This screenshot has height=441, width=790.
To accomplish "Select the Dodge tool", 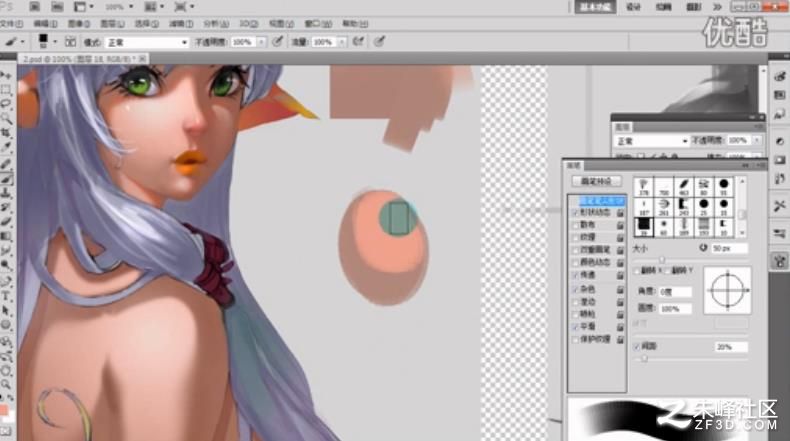I will 6,266.
